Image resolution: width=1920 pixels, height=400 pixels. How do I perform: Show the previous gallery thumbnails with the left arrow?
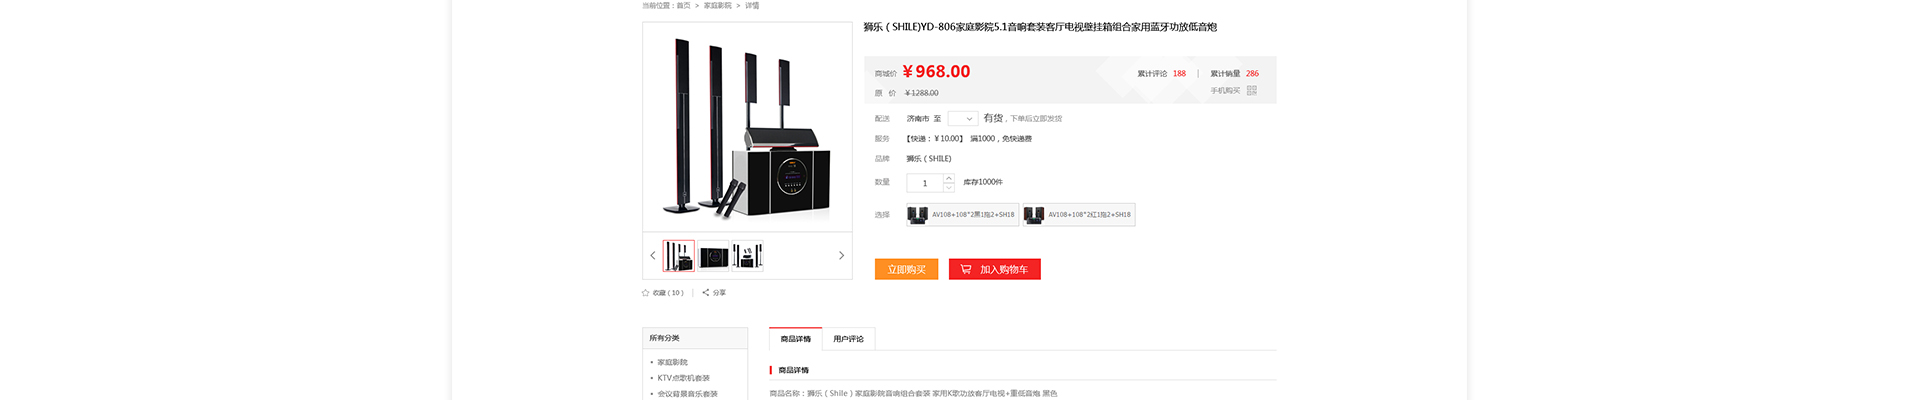653,256
